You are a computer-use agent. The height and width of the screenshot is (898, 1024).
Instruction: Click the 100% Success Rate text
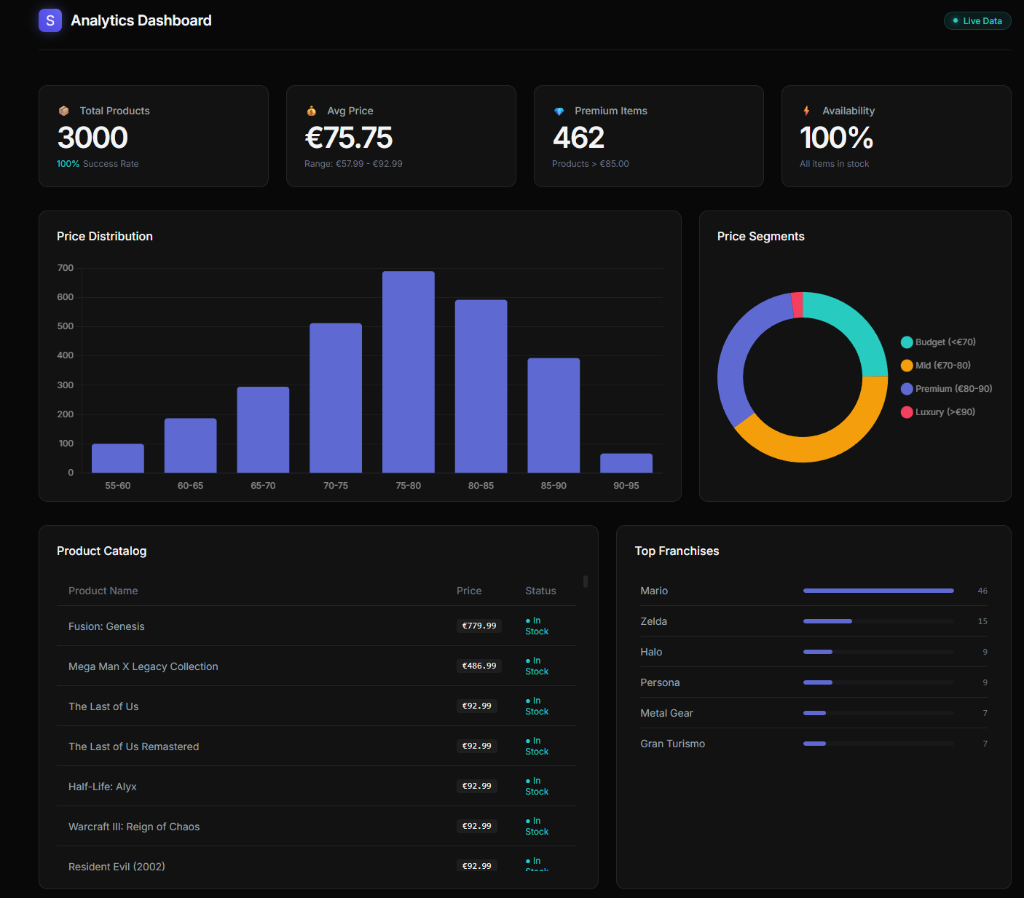[98, 164]
